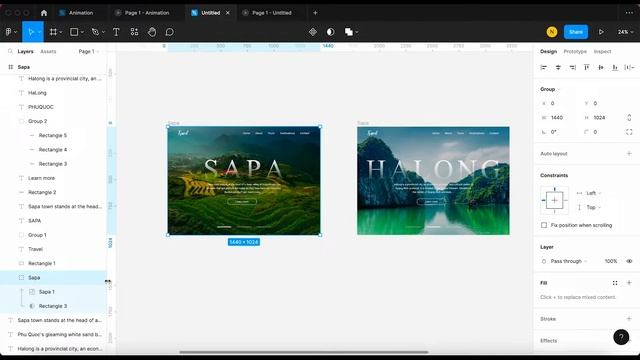640x360 pixels.
Task: Add Auto layout with plus
Action: pyautogui.click(x=629, y=153)
